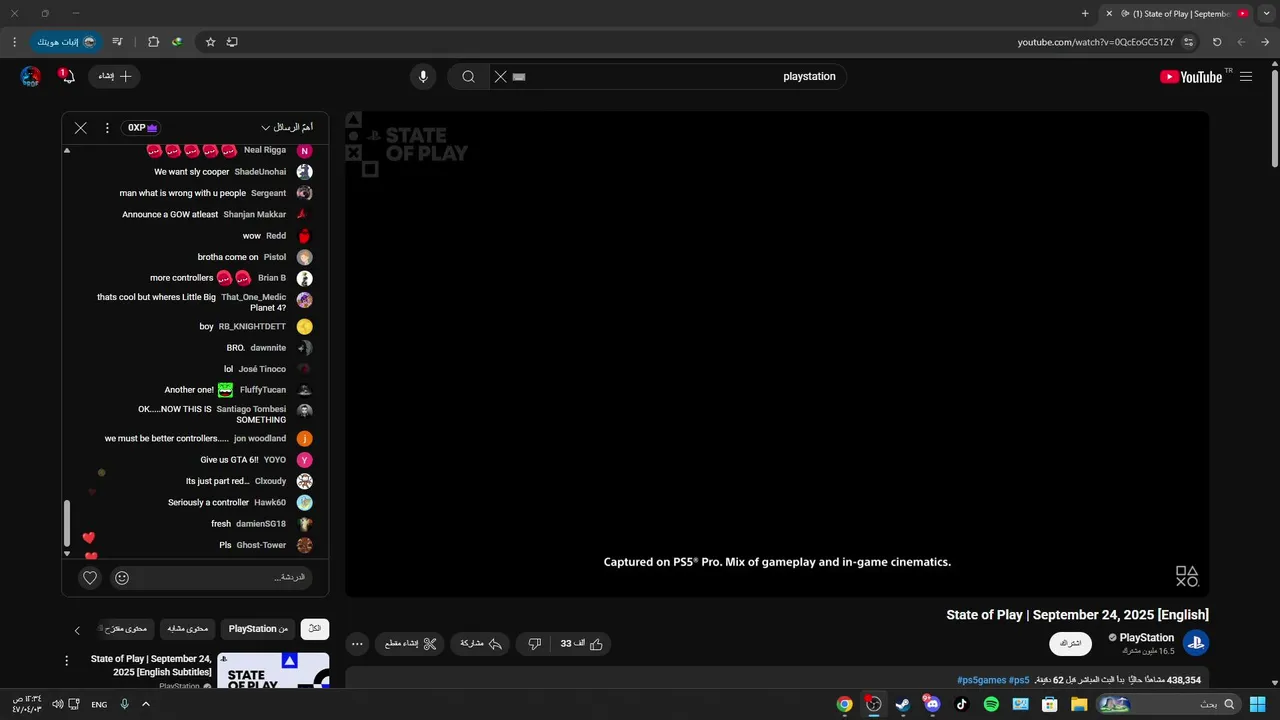
Task: Open the State of Play English Subtitles thumbnail
Action: [x=273, y=671]
